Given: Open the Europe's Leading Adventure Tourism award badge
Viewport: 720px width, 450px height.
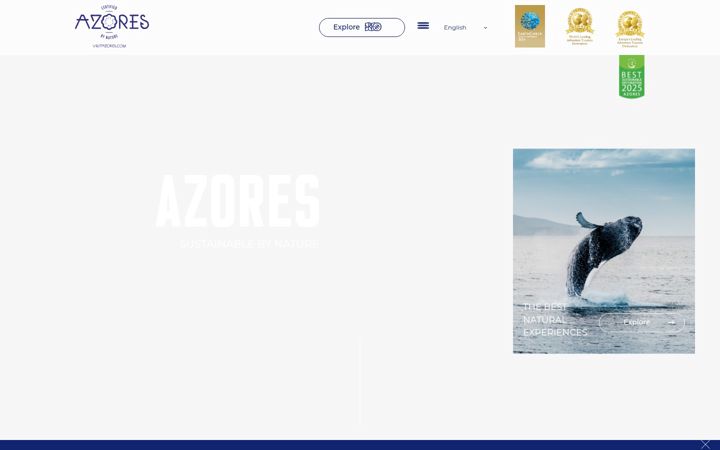Looking at the screenshot, I should 630,28.
